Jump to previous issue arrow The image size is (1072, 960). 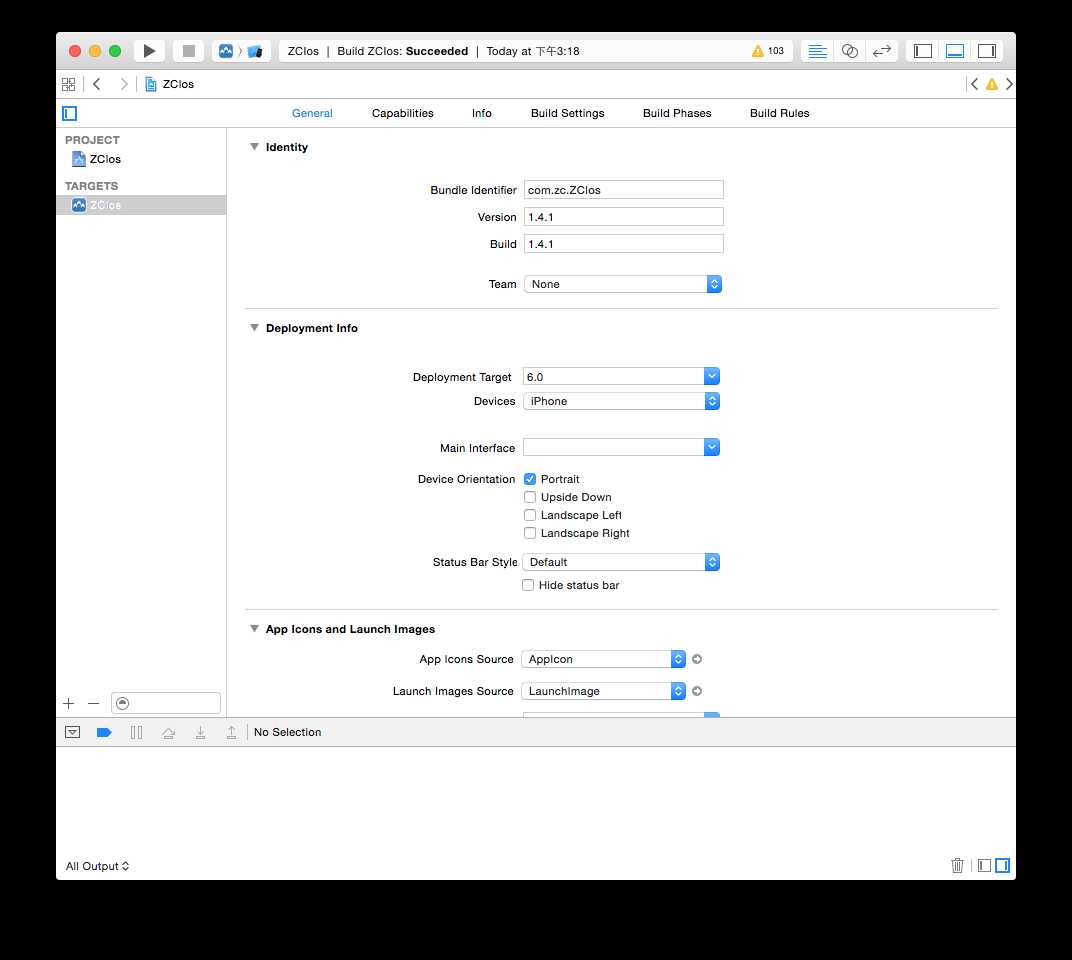pos(974,84)
